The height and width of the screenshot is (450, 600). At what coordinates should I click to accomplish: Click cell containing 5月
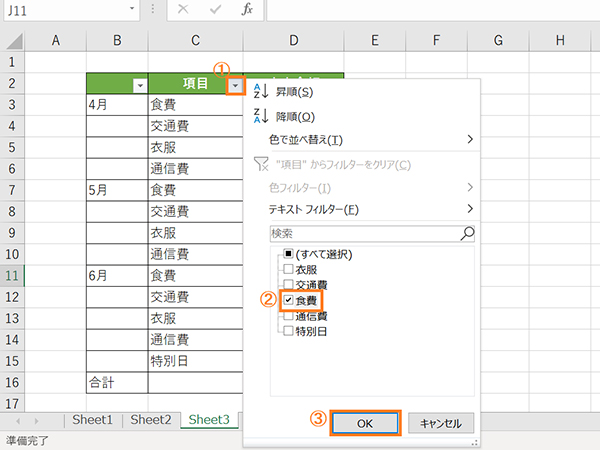pos(117,190)
